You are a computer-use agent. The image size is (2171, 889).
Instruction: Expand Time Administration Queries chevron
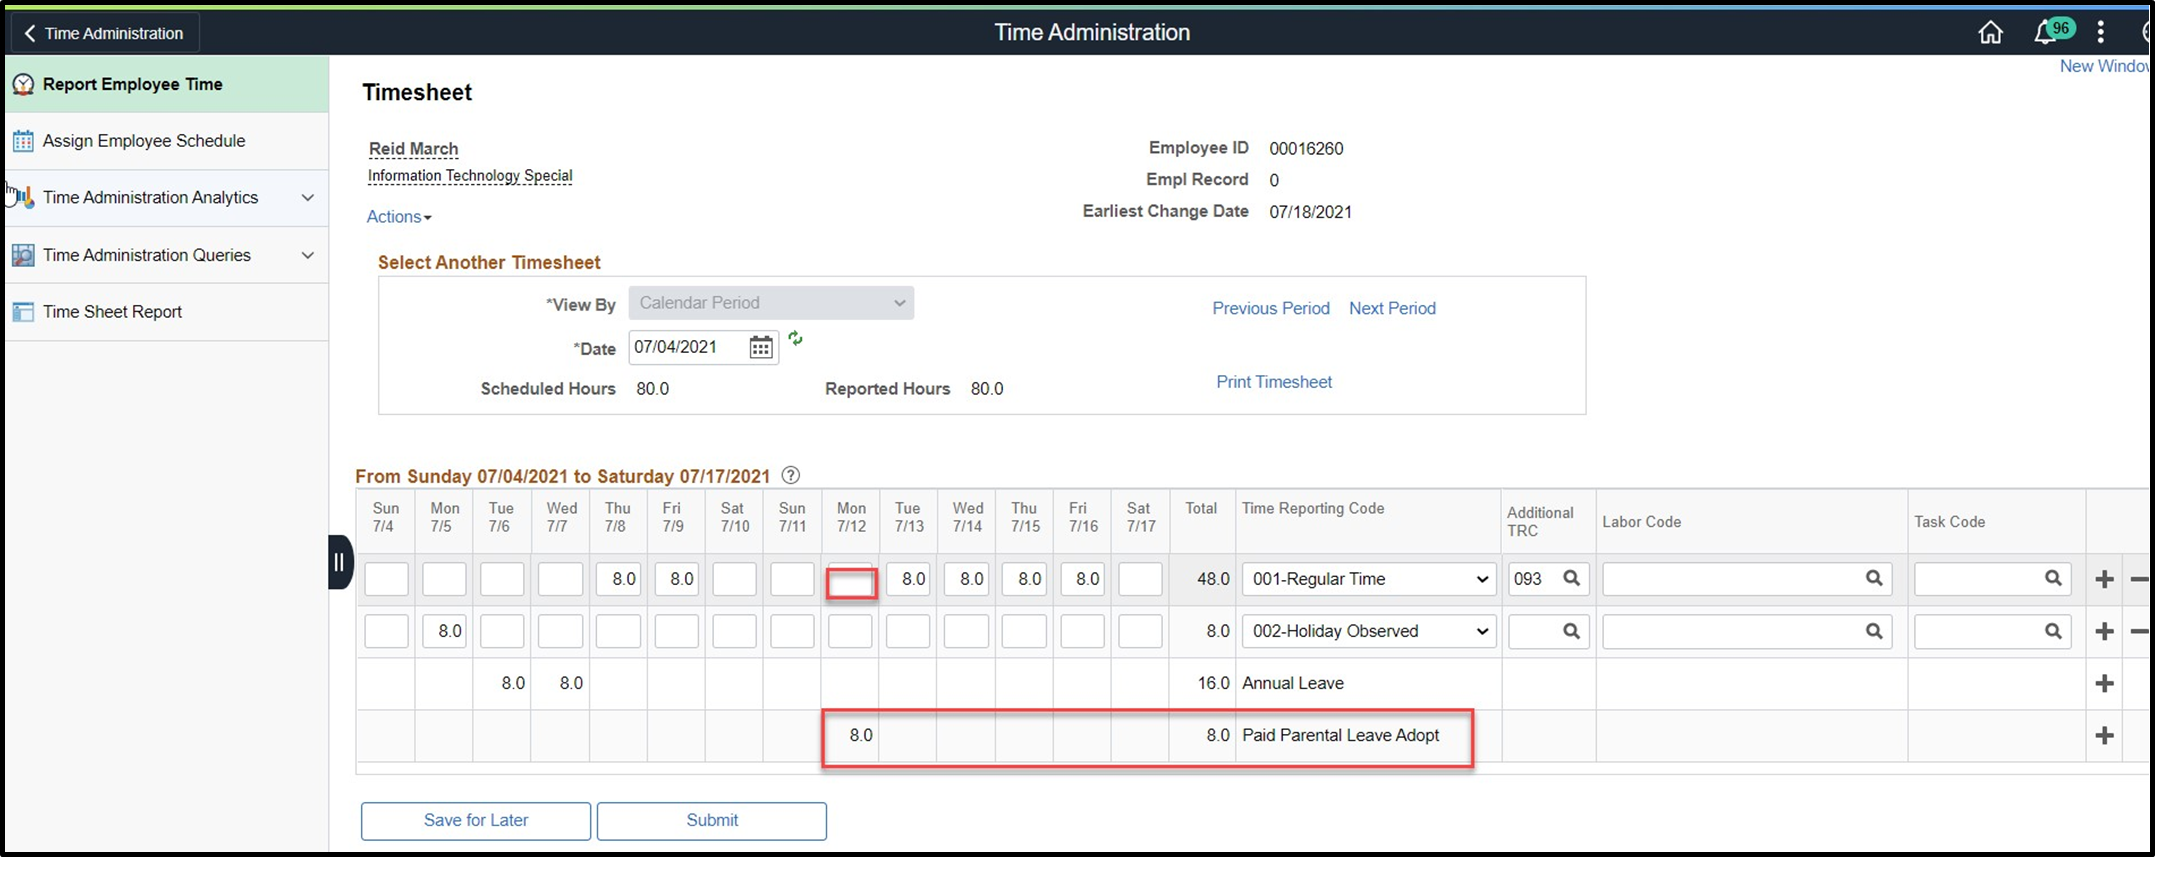(x=308, y=255)
